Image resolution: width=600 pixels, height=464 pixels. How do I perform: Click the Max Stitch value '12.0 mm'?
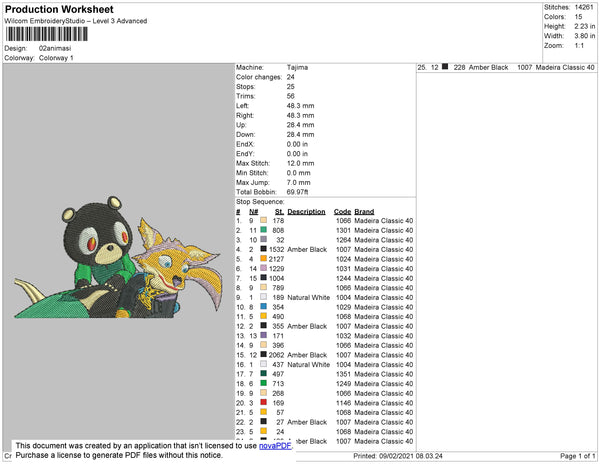click(300, 163)
